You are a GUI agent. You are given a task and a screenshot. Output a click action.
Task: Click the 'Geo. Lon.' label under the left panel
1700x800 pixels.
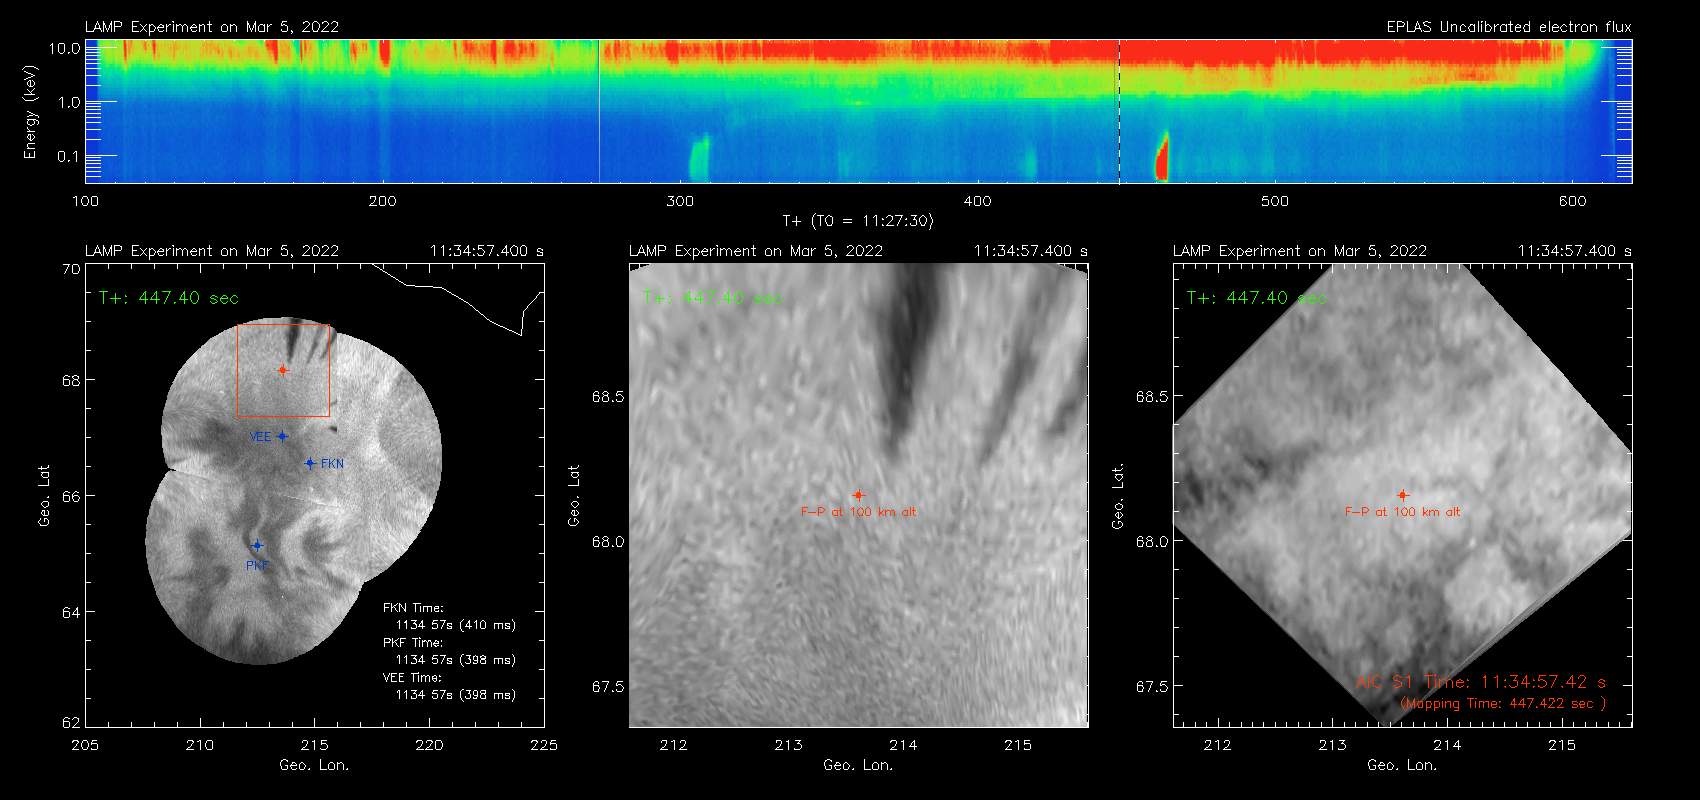coord(314,765)
